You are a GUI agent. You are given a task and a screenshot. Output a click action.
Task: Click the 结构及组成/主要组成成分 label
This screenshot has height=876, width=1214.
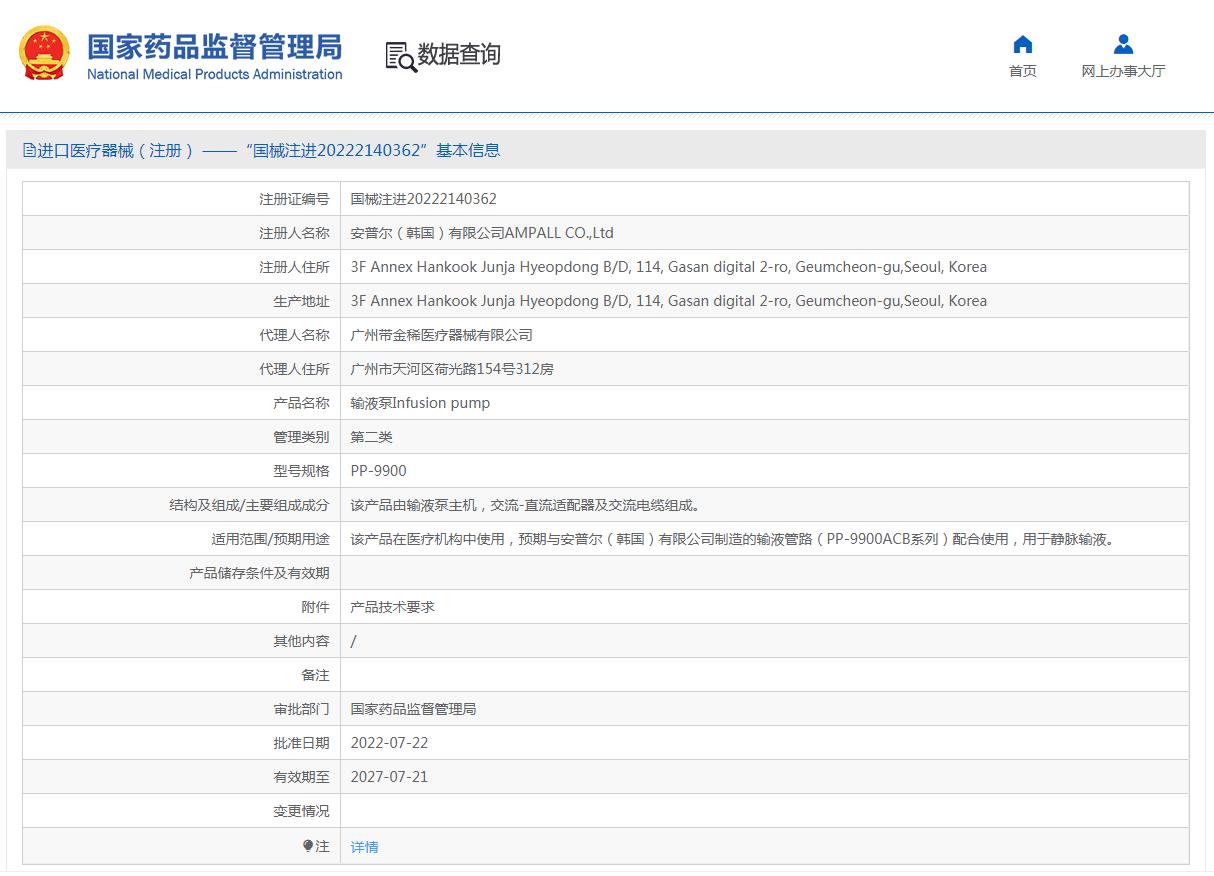[249, 505]
